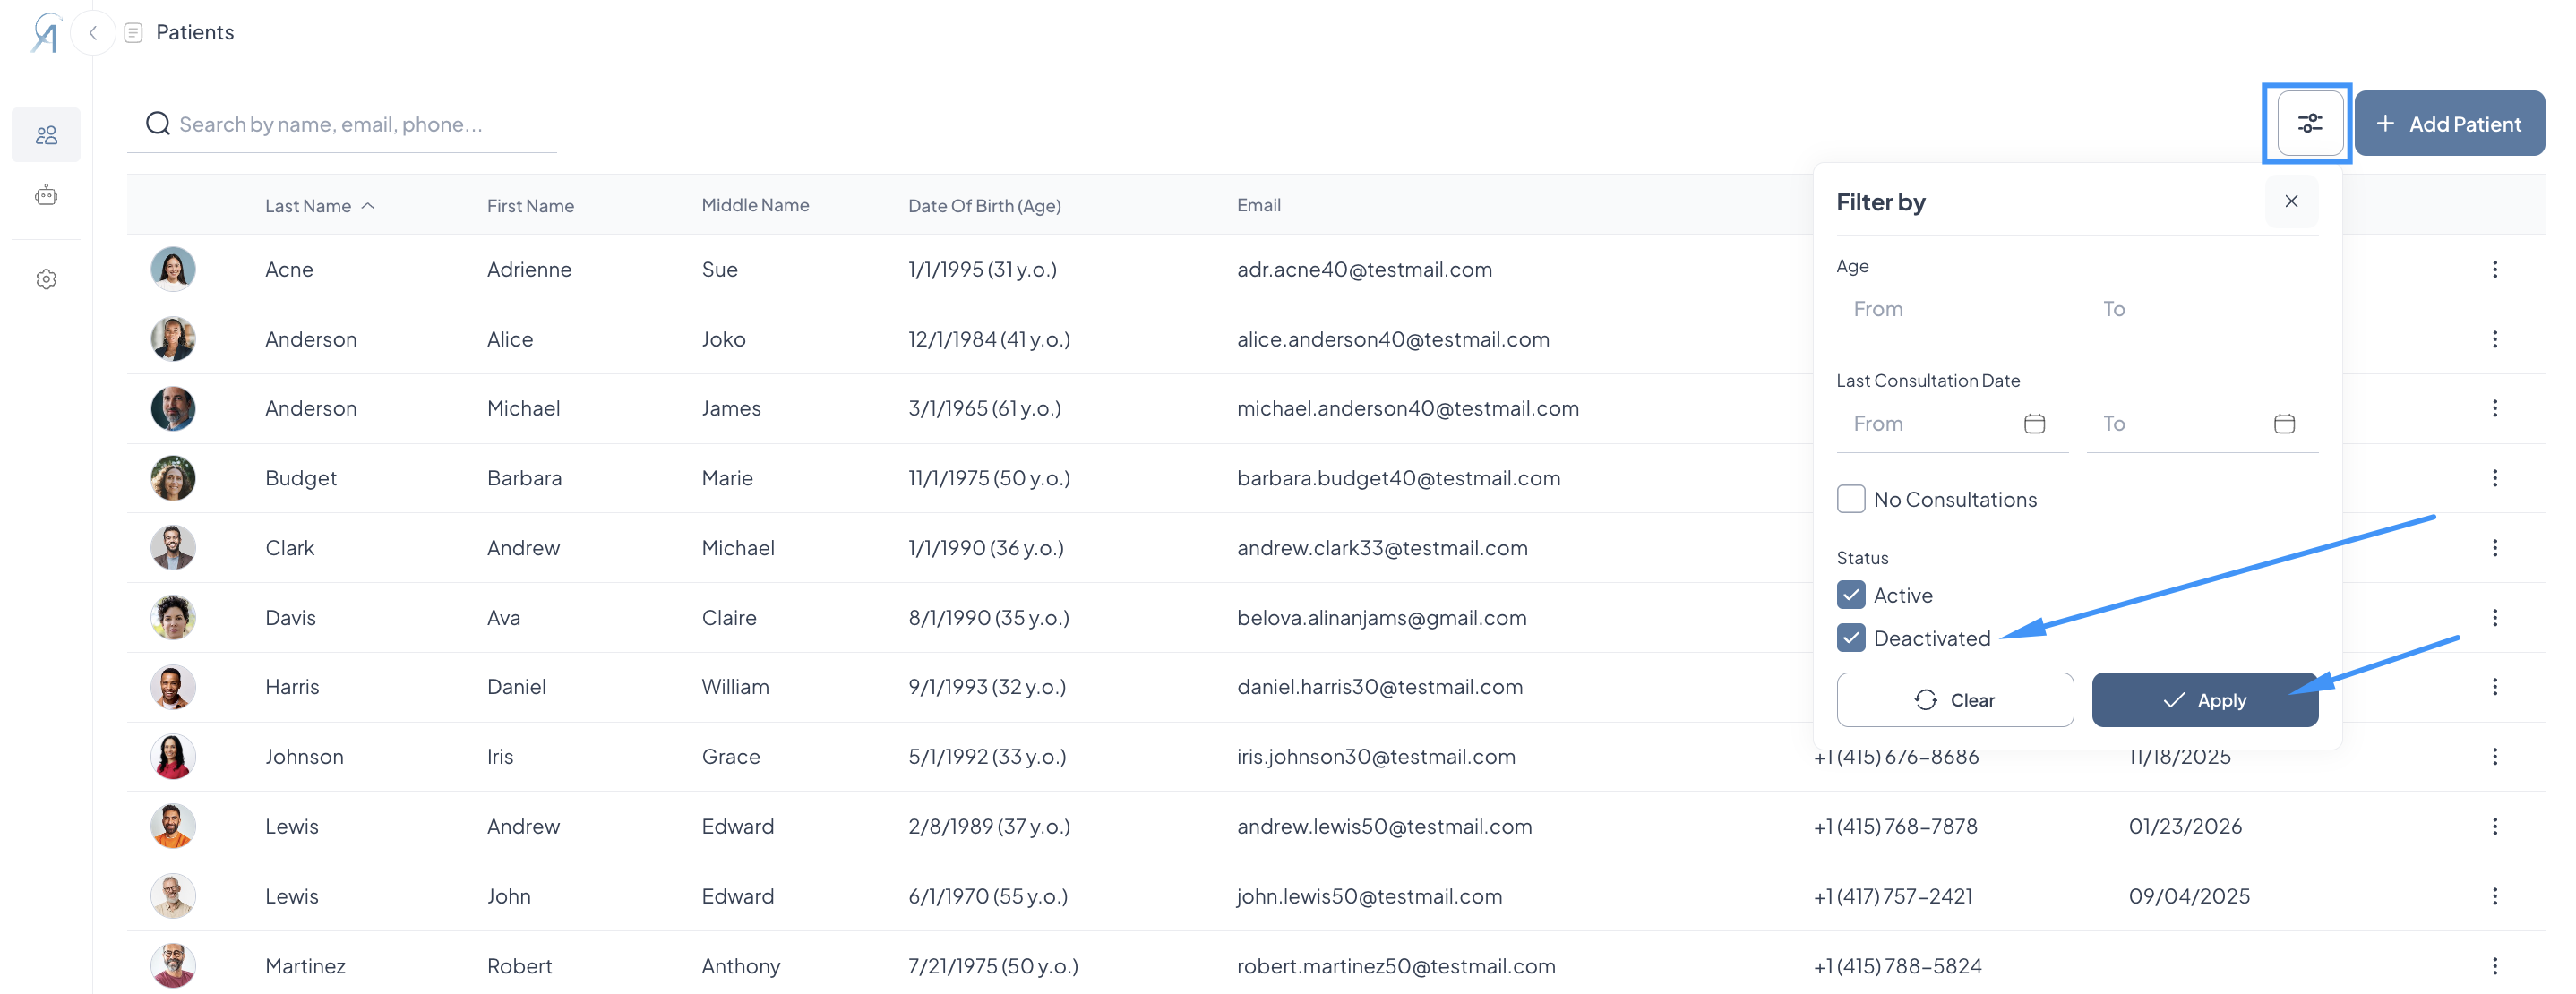2576x994 pixels.
Task: Apply the selected filters
Action: point(2203,700)
